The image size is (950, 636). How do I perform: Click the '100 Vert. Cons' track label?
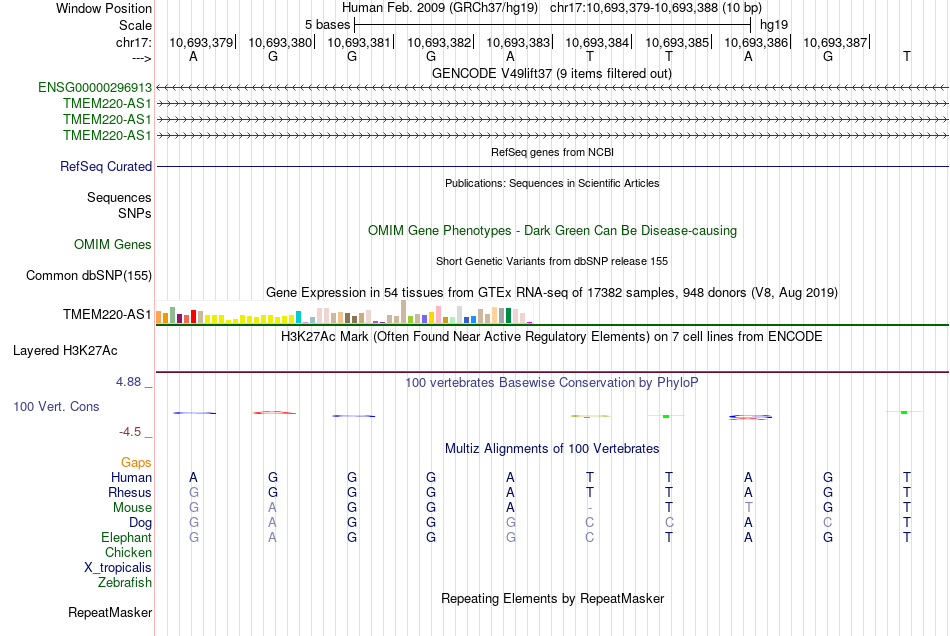(x=56, y=406)
